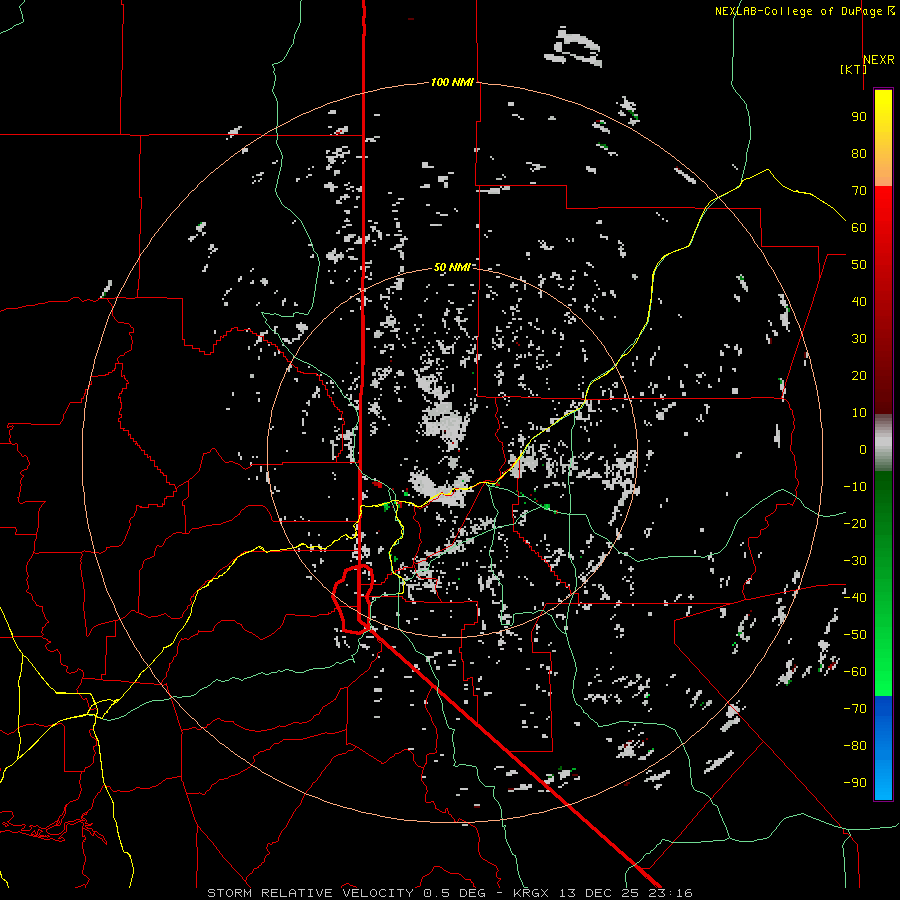Click the -70 value on velocity scale
The height and width of the screenshot is (900, 900).
[x=855, y=709]
